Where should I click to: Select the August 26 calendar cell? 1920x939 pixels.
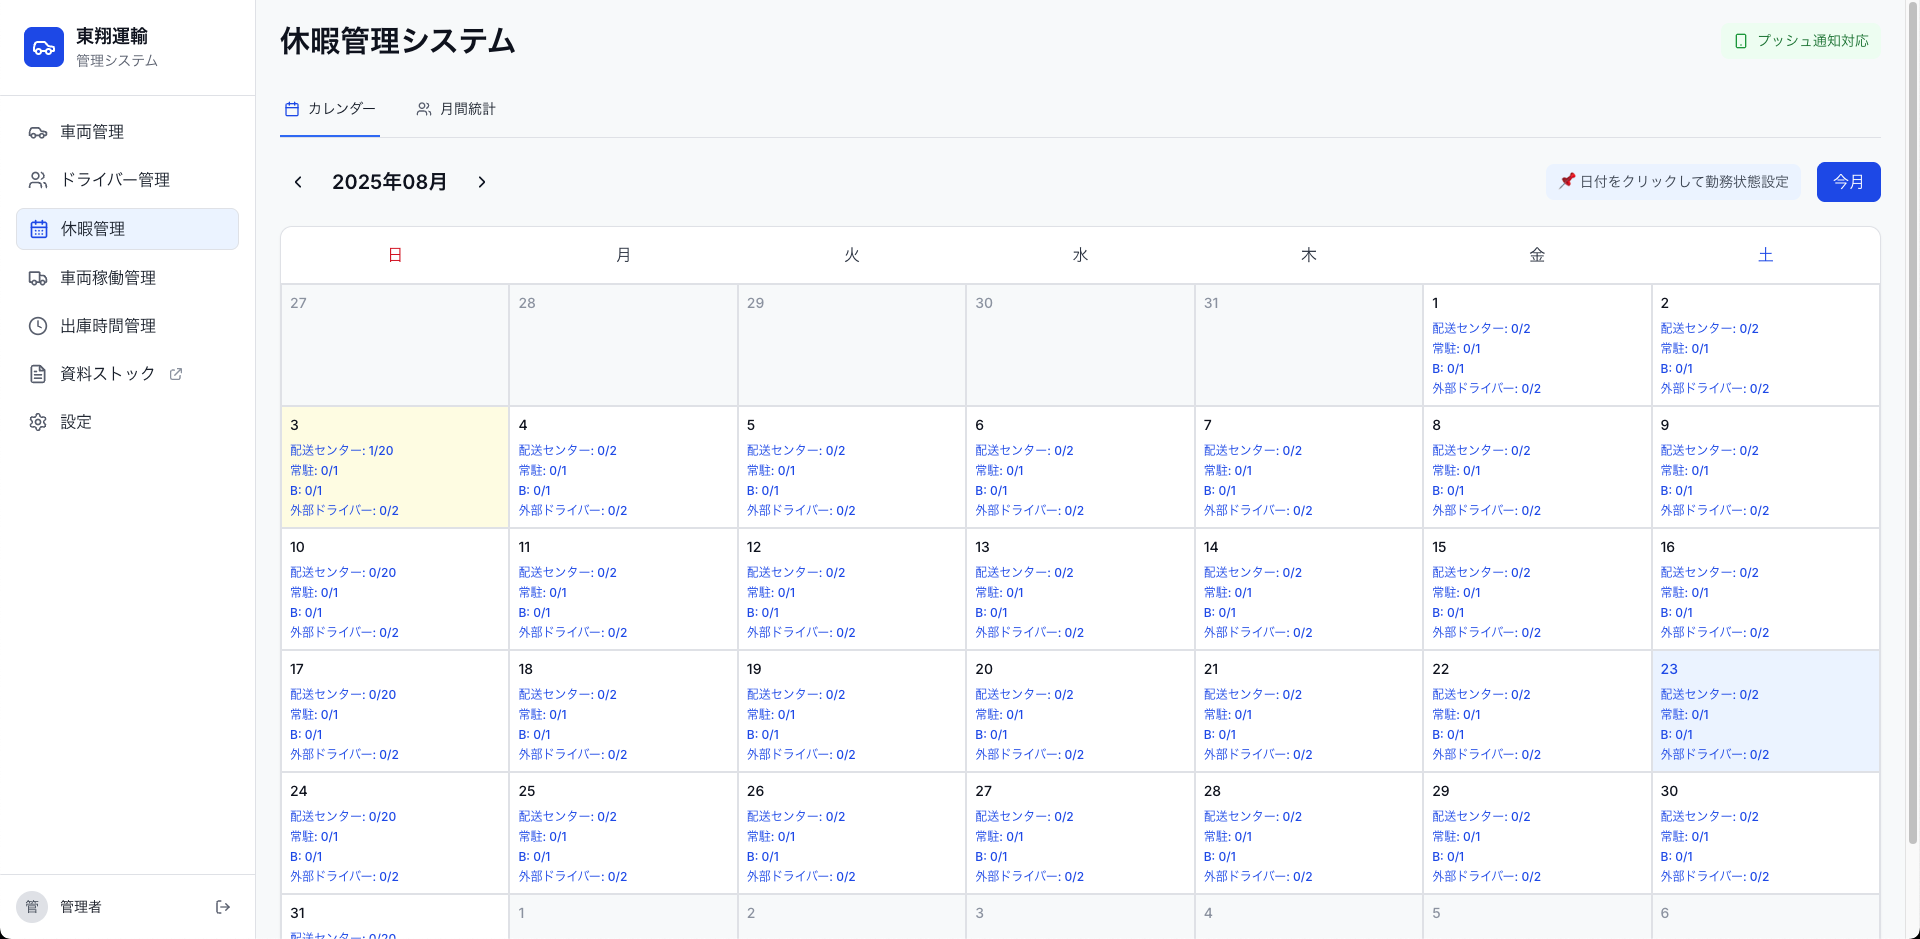(x=852, y=833)
